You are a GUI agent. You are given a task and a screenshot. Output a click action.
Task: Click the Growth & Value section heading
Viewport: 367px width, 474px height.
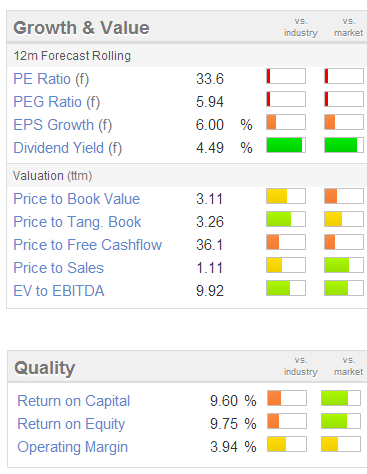[x=81, y=28]
